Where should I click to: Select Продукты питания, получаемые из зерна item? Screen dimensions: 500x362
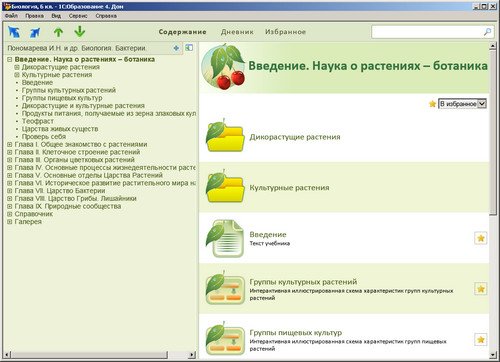coord(109,113)
